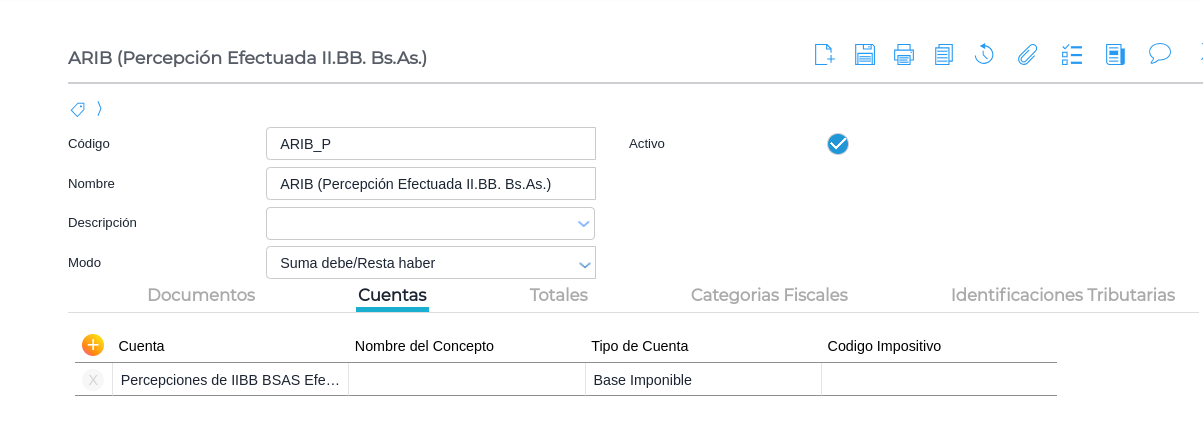Screen dimensions: 1203x436
Task: Add a new account row with plus button
Action: (93, 345)
